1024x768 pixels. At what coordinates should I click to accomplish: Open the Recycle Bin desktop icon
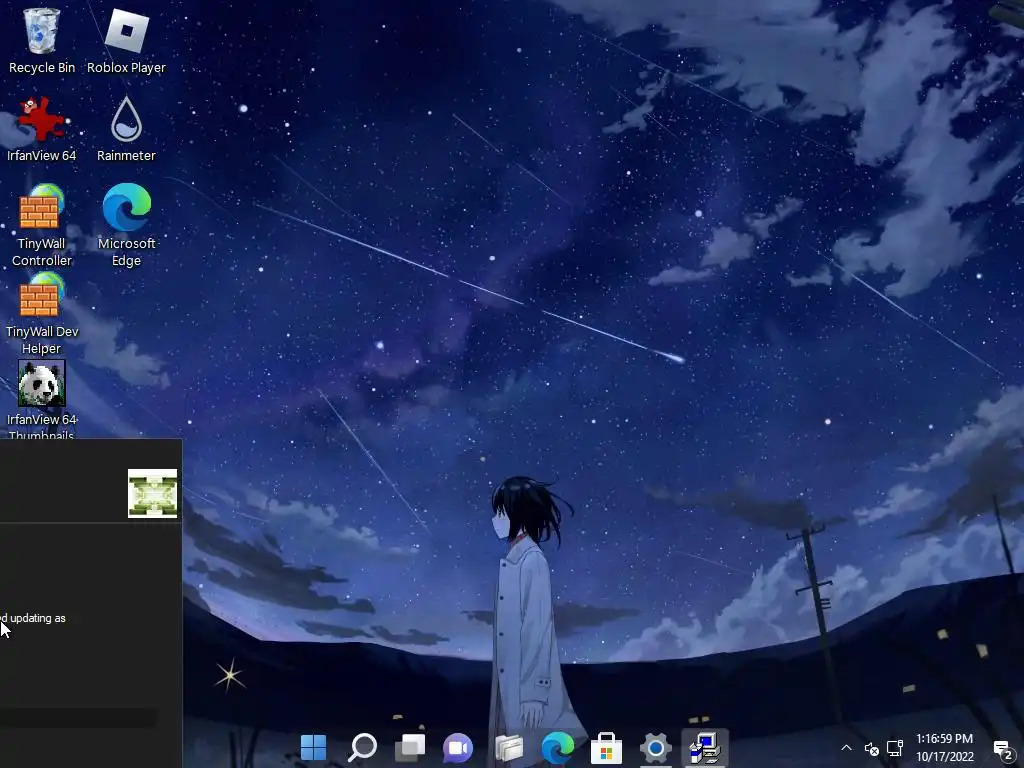pyautogui.click(x=42, y=40)
